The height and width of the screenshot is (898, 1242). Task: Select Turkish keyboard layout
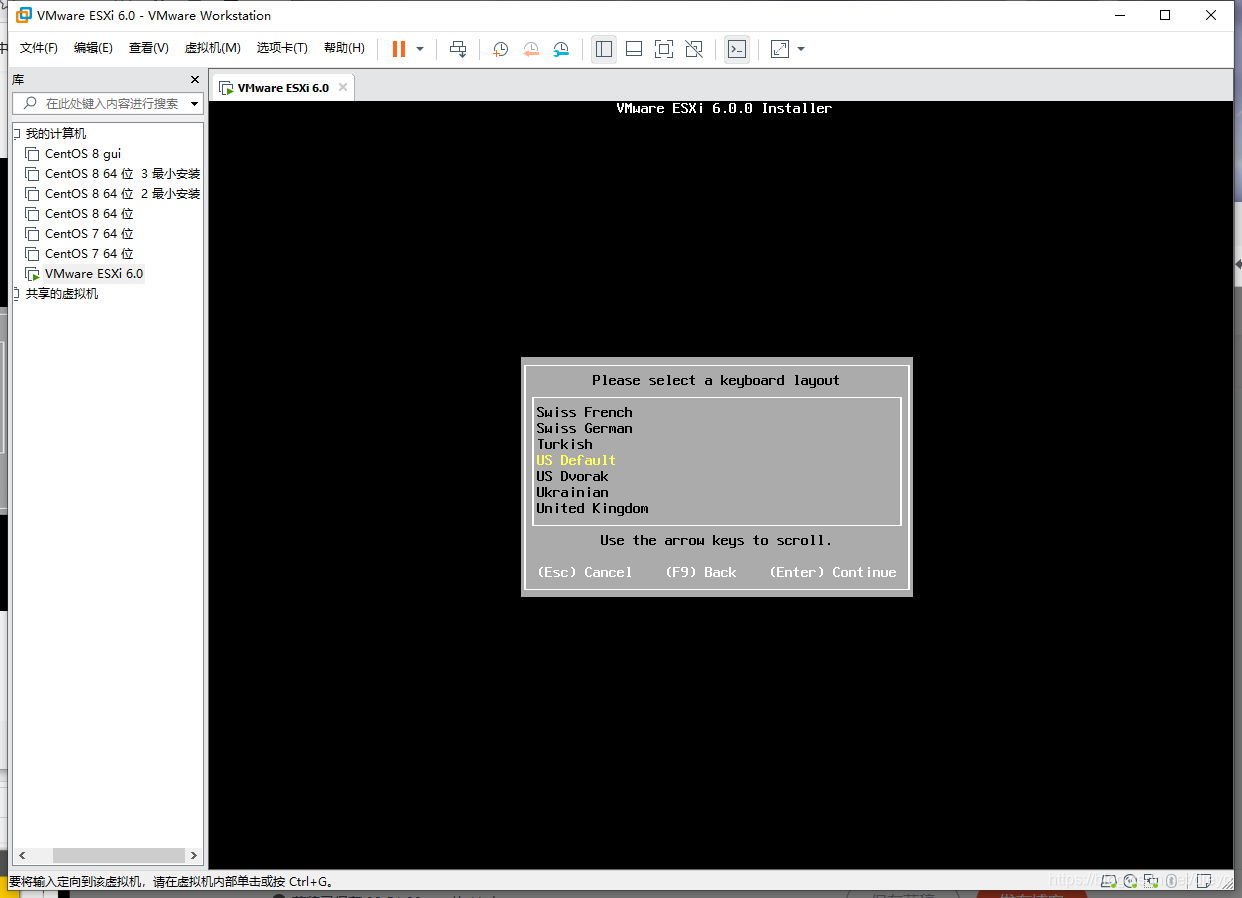point(564,444)
